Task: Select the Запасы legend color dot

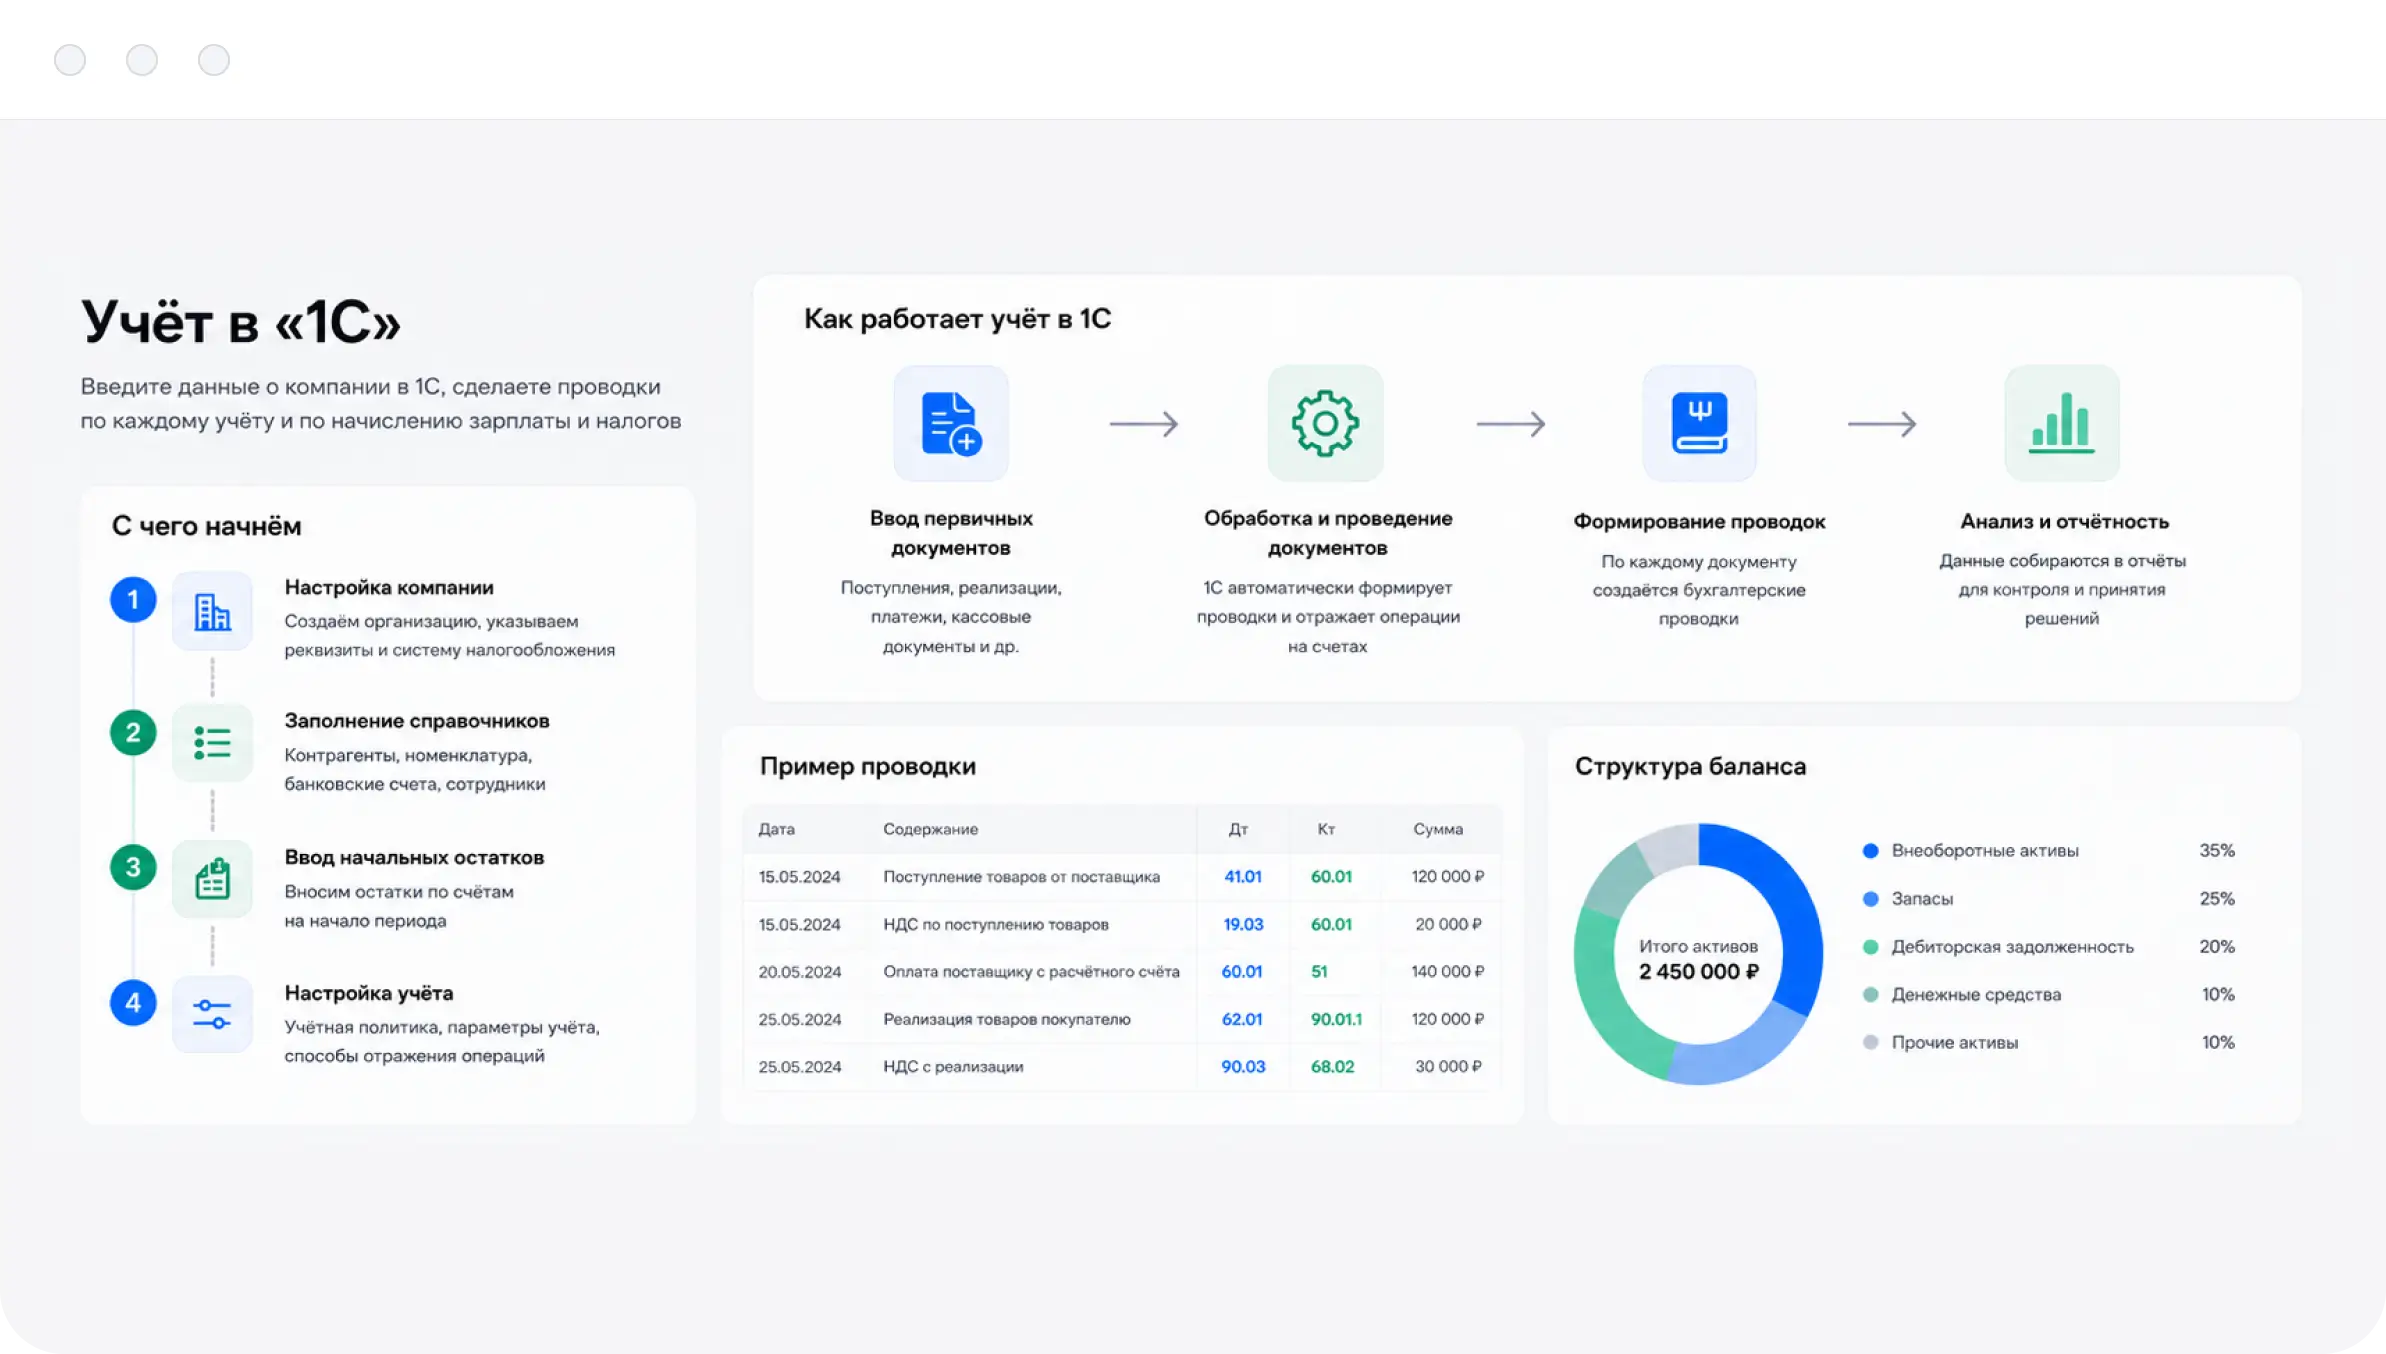Action: tap(1871, 899)
